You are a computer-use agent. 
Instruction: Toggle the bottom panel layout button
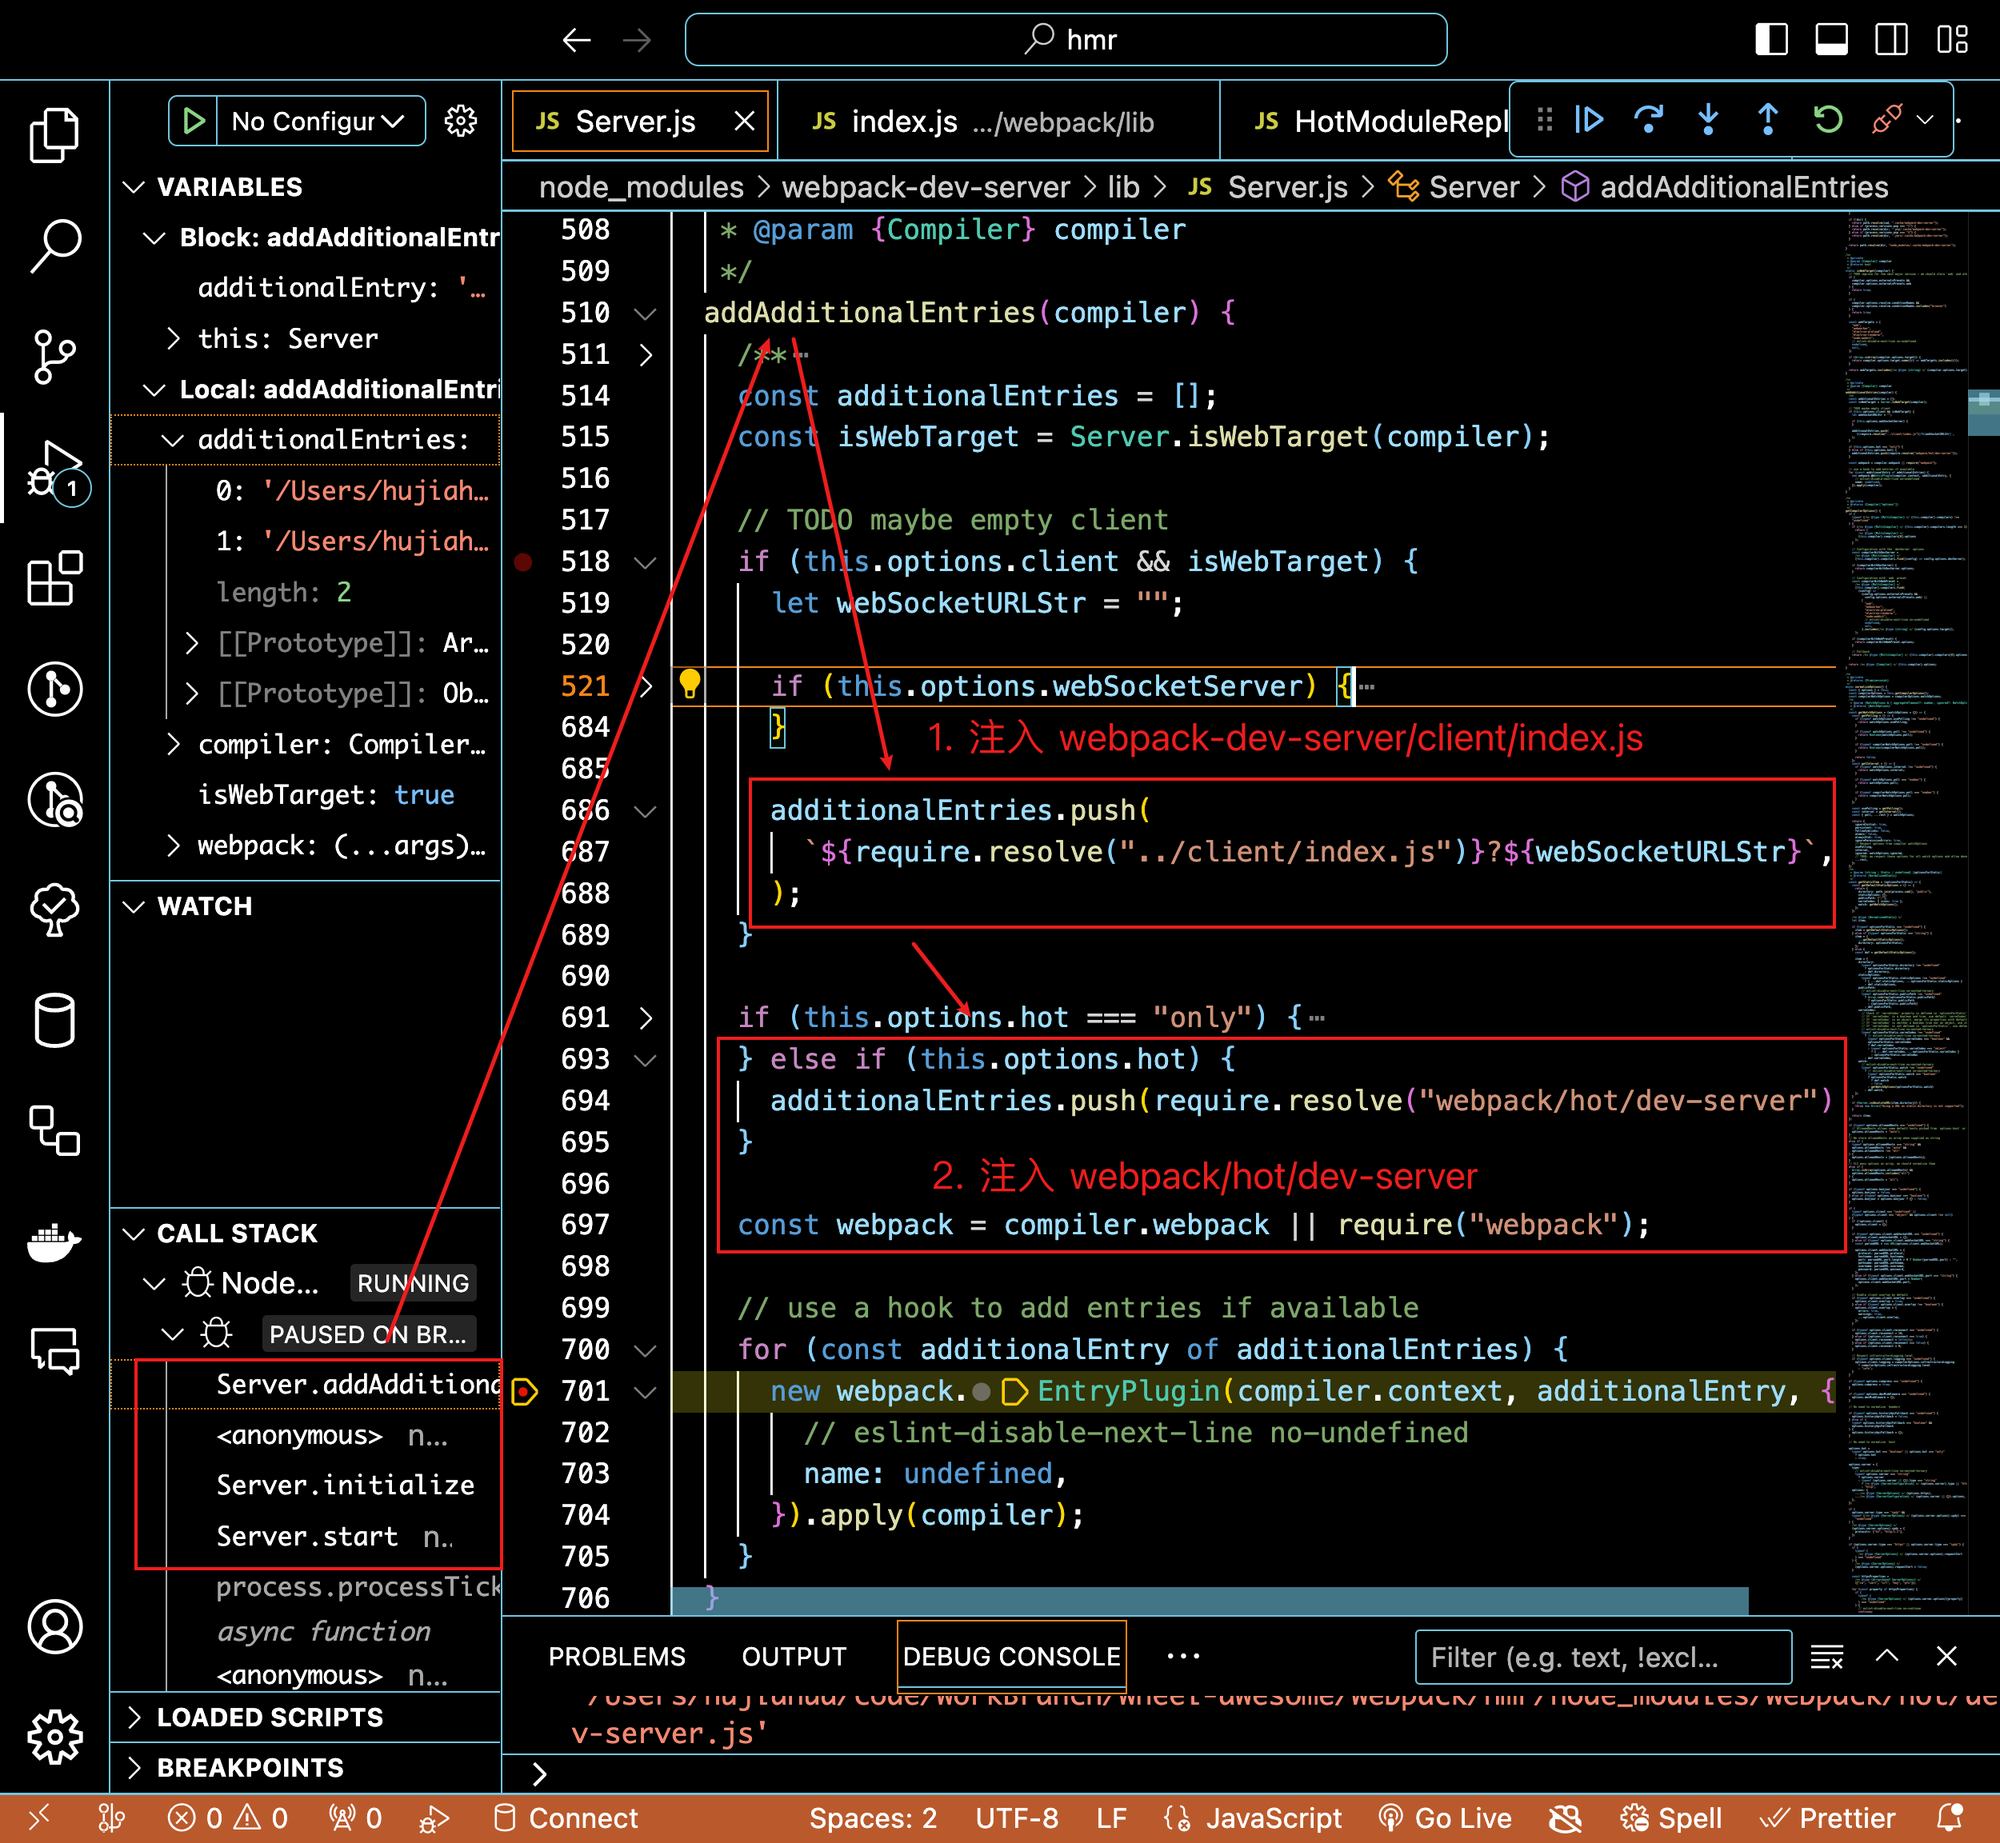point(1831,40)
